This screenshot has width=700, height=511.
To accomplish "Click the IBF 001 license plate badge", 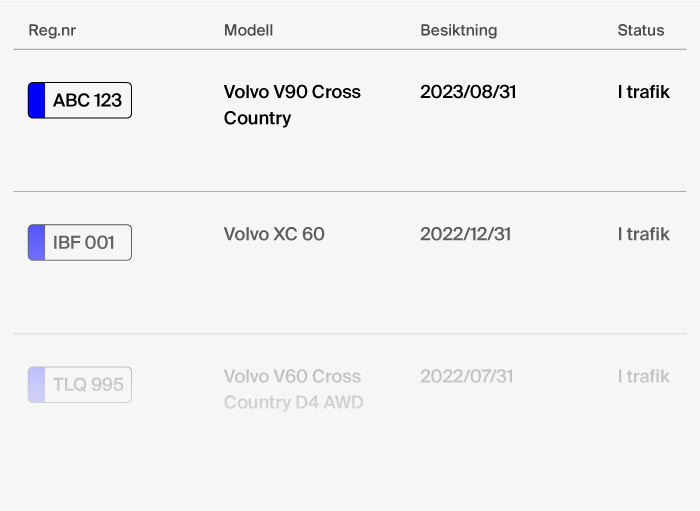I will [x=80, y=242].
